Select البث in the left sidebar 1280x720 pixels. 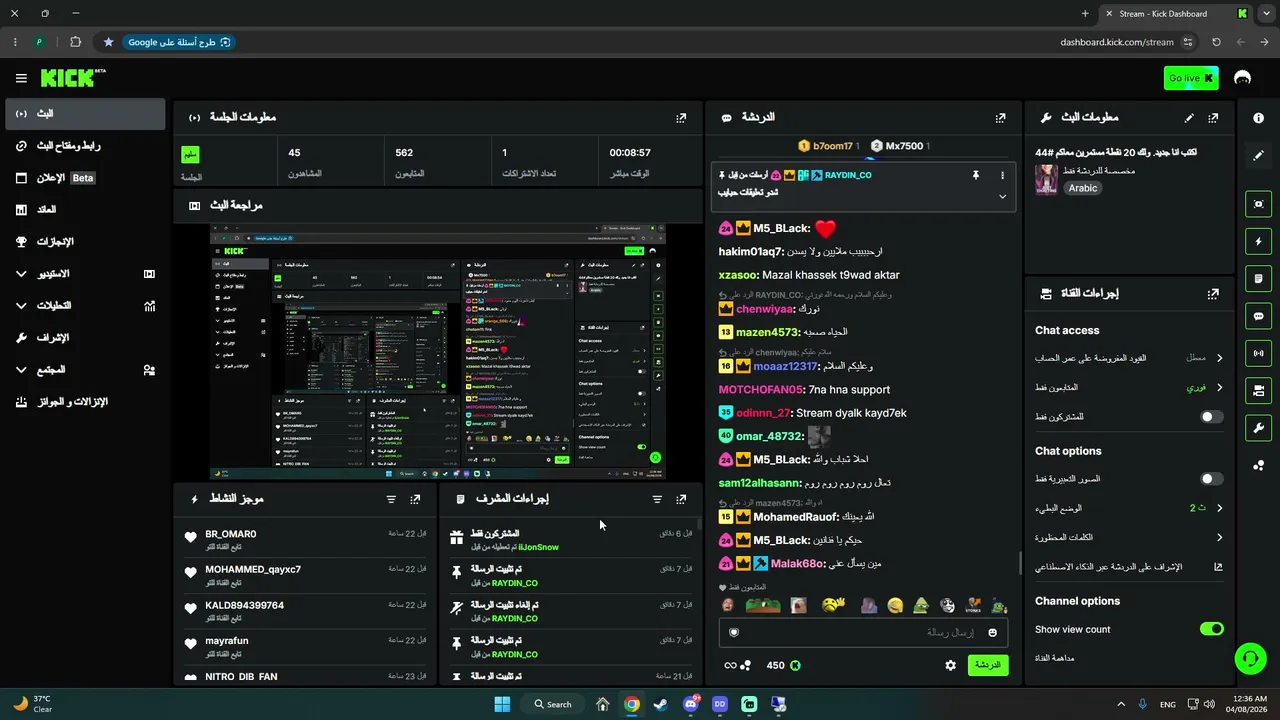(84, 114)
